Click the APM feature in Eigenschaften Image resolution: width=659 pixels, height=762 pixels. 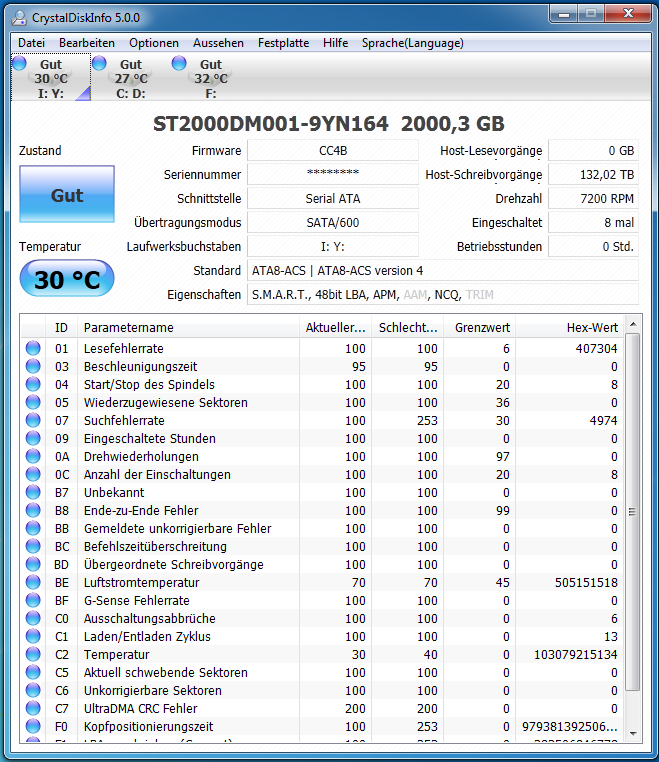click(x=386, y=294)
